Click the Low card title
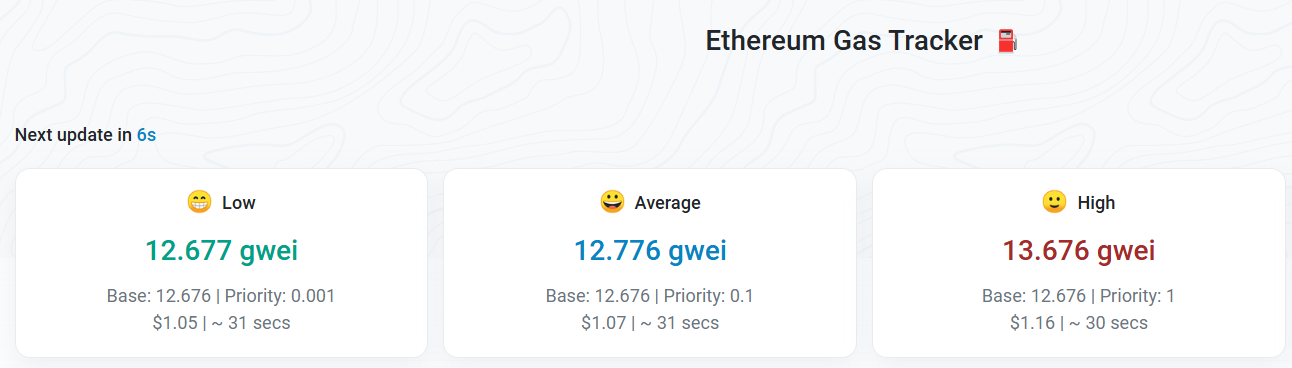The height and width of the screenshot is (368, 1292). pyautogui.click(x=239, y=203)
